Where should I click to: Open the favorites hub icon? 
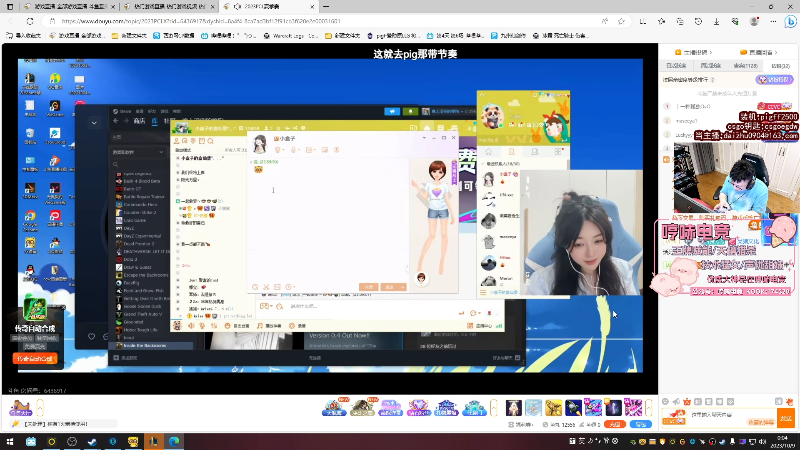point(661,21)
